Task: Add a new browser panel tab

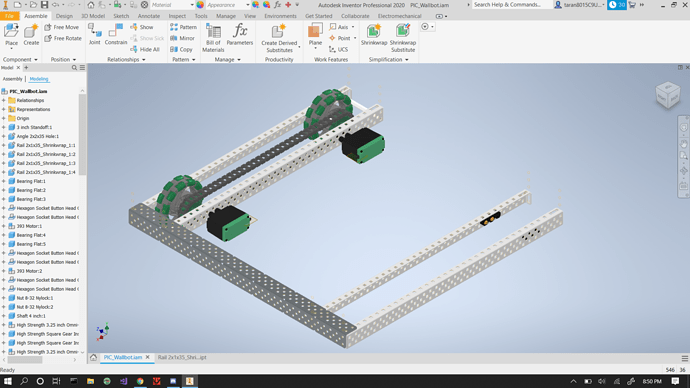Action: [x=26, y=68]
